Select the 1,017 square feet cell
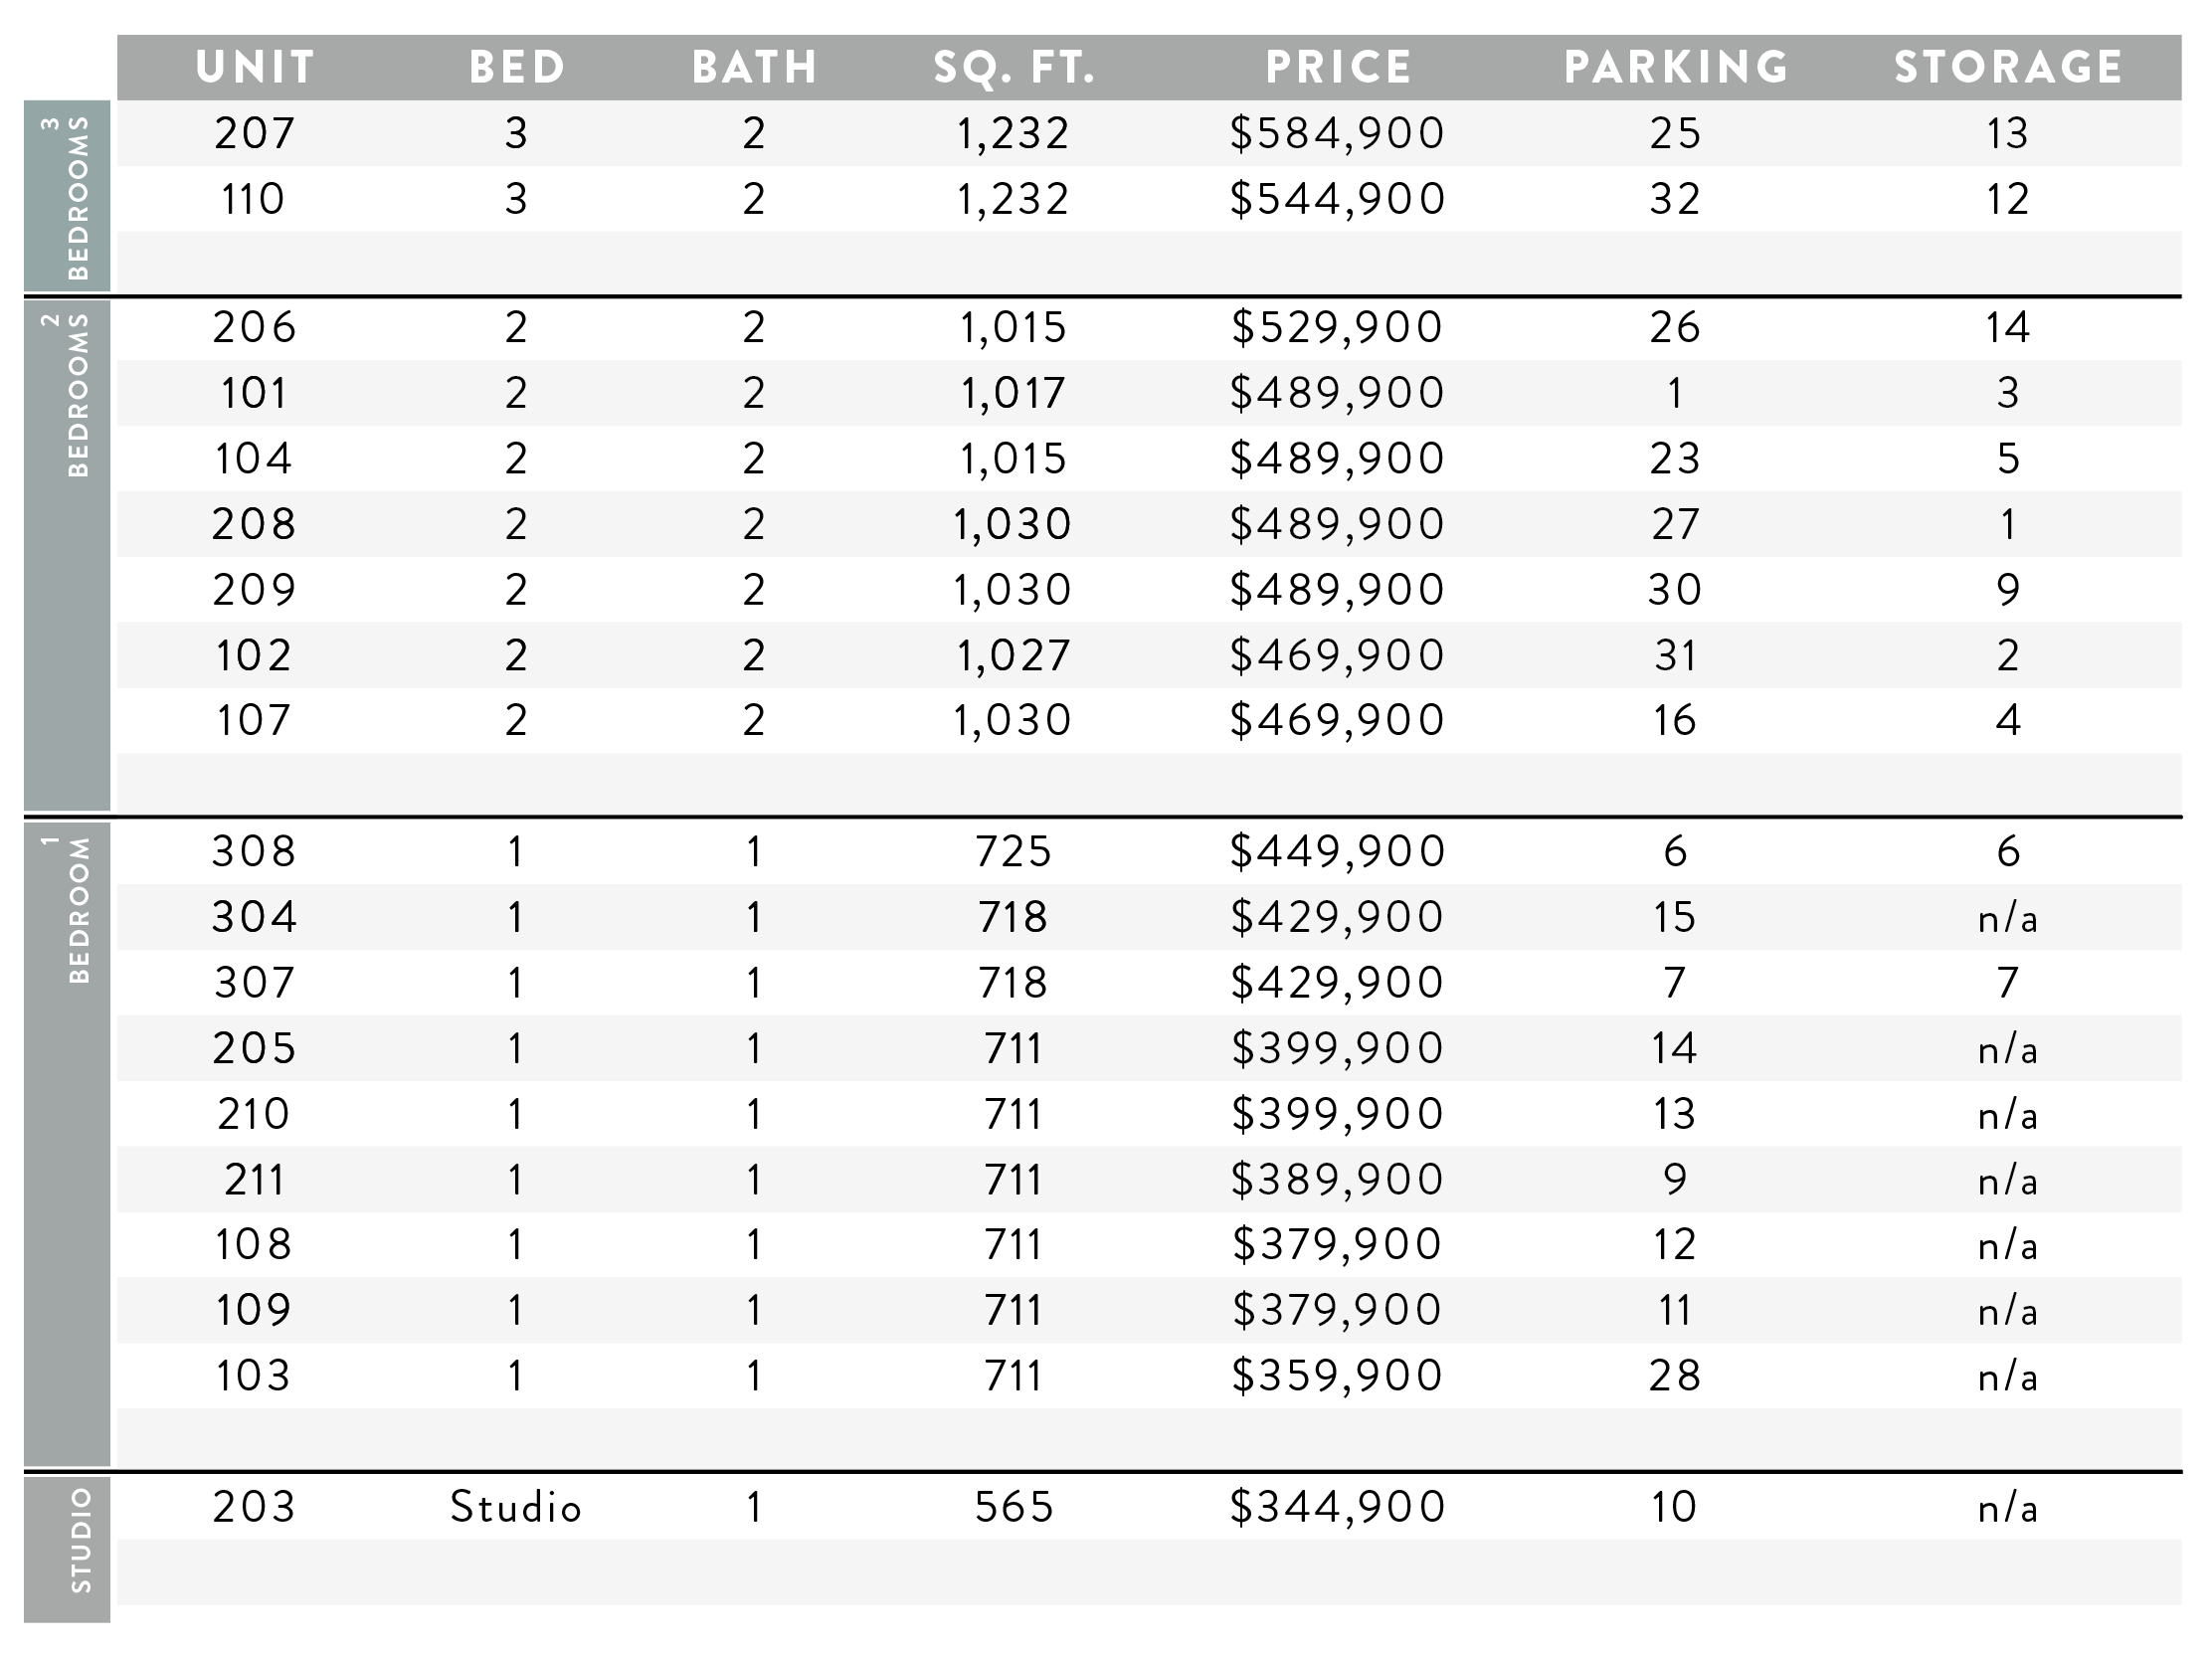Viewport: 2212px width, 1653px height. pyautogui.click(x=1014, y=393)
